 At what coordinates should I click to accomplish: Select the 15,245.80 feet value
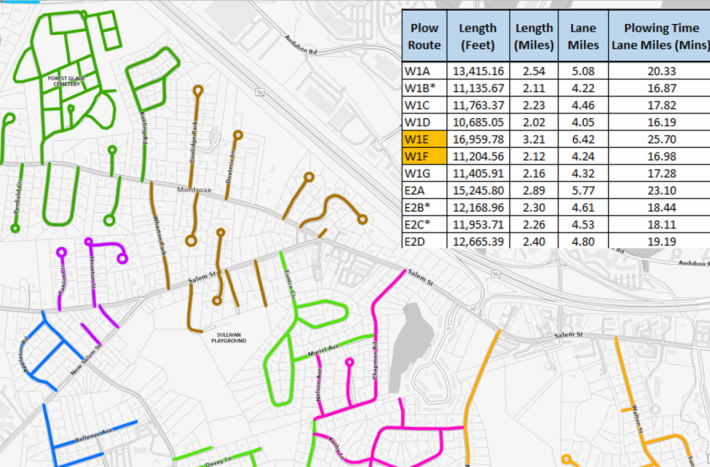[x=478, y=190]
